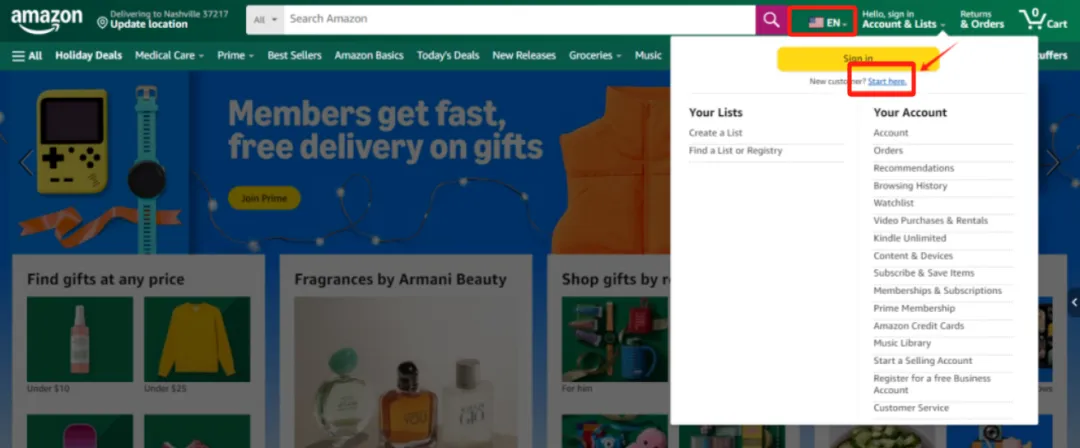Expand the side panel tab at right edge

1074,303
